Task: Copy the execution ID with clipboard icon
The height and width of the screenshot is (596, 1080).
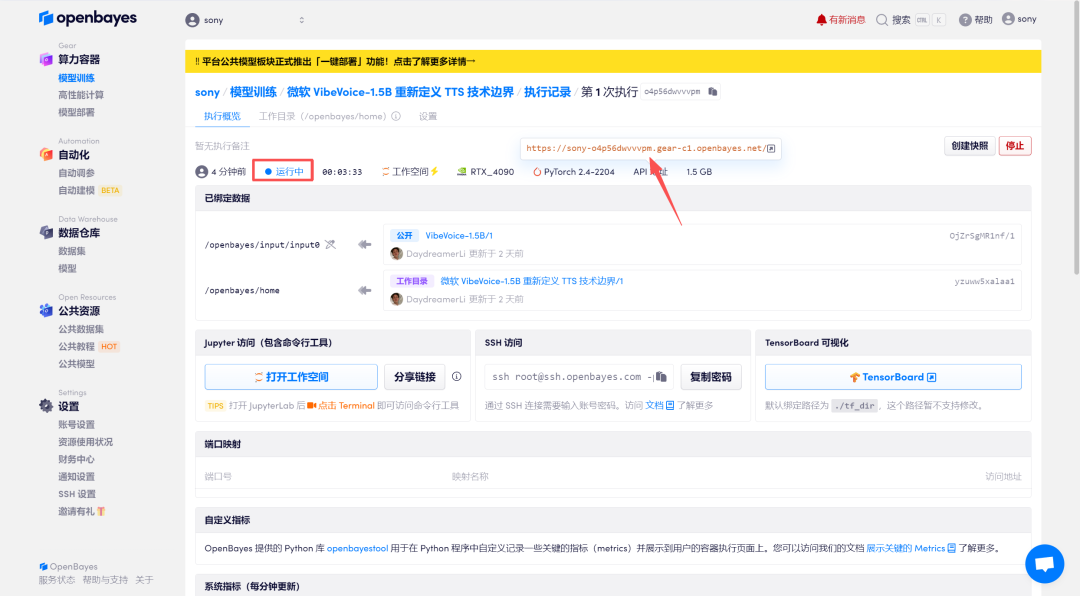Action: point(713,92)
